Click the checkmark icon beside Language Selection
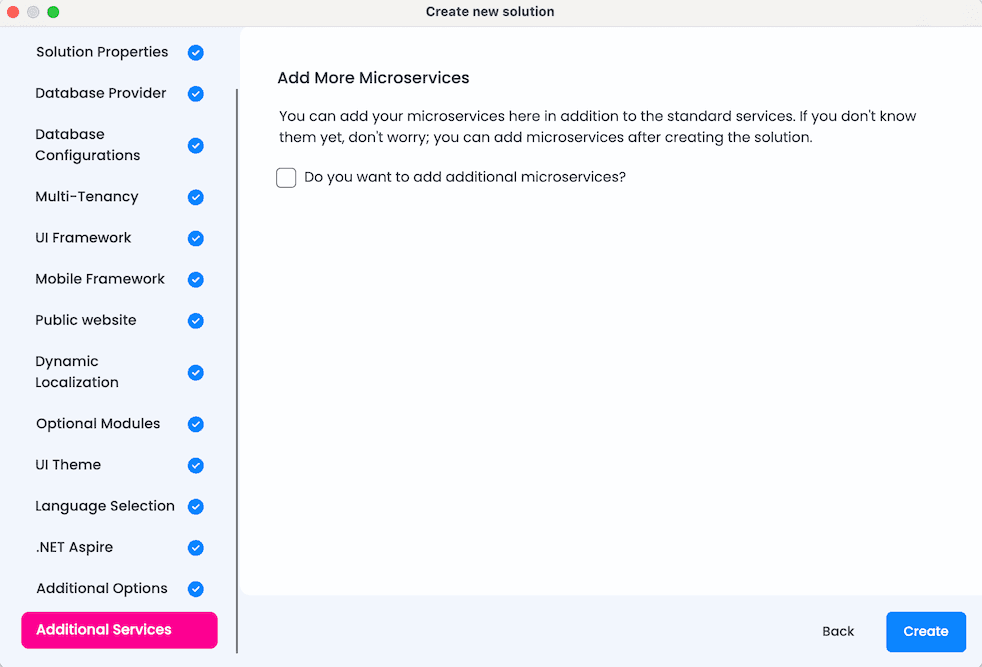 (x=195, y=507)
